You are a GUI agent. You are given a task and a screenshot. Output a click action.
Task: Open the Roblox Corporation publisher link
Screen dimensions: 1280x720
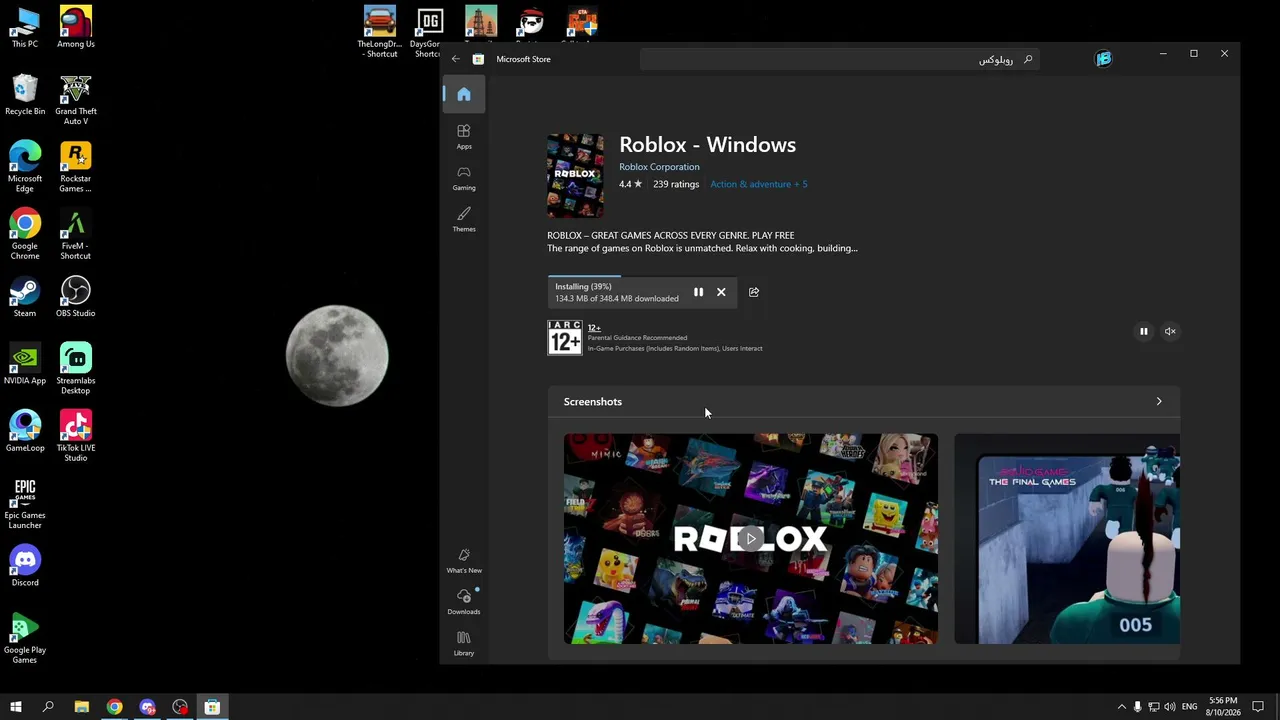659,167
